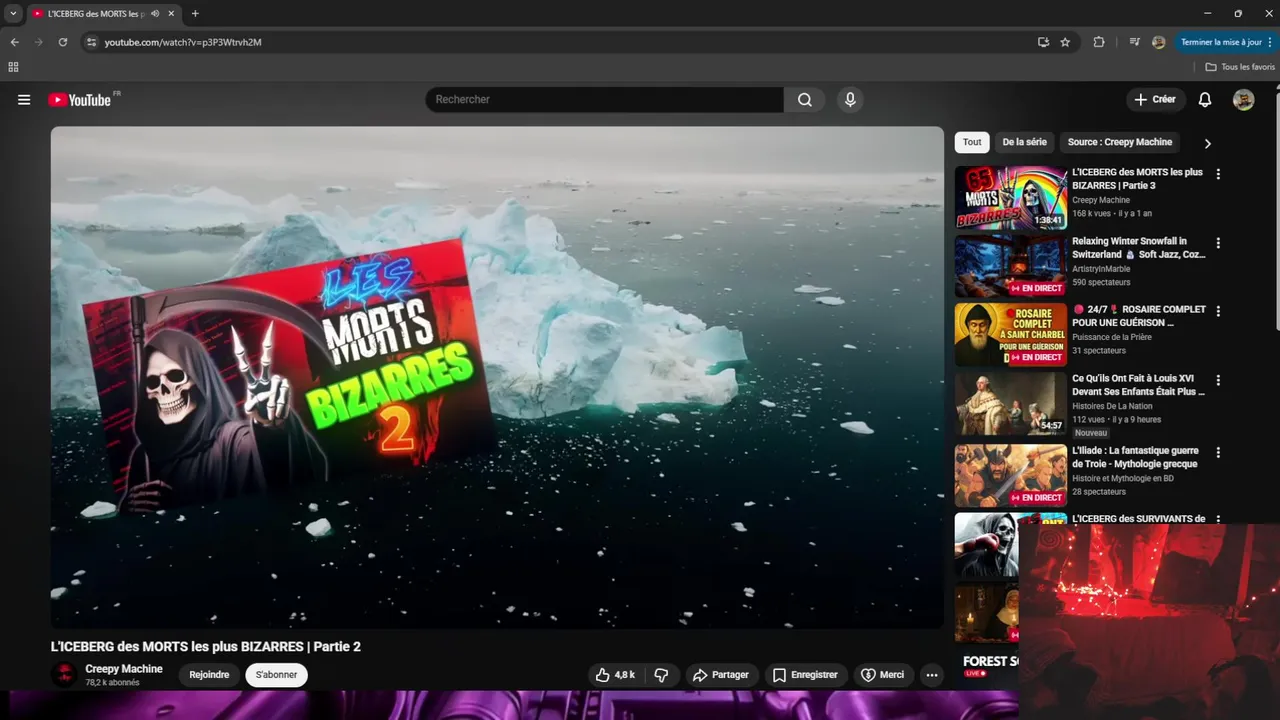Open Tous les favoris bookmarks folder
The width and height of the screenshot is (1280, 720).
1240,67
